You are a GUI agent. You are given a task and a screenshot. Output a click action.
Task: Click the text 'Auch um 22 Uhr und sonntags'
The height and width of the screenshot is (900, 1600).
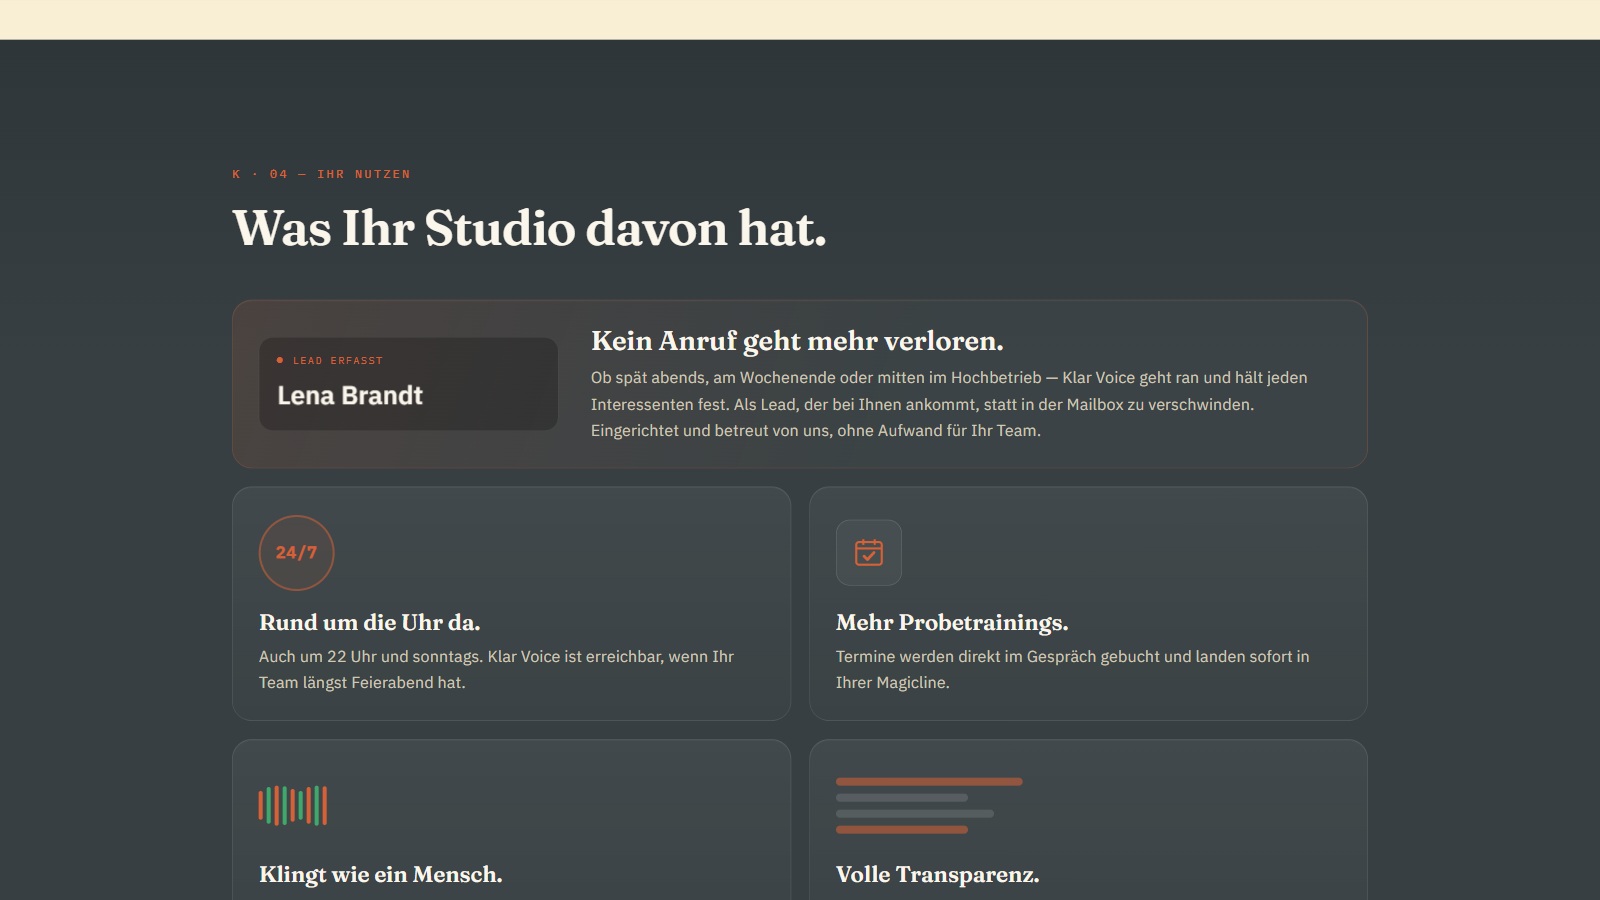click(x=370, y=656)
